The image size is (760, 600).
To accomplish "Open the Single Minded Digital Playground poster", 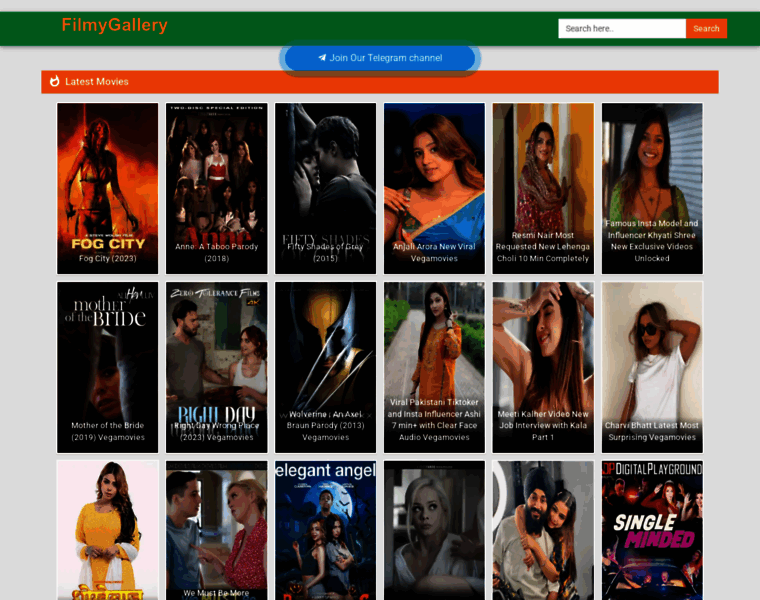I will click(x=652, y=530).
